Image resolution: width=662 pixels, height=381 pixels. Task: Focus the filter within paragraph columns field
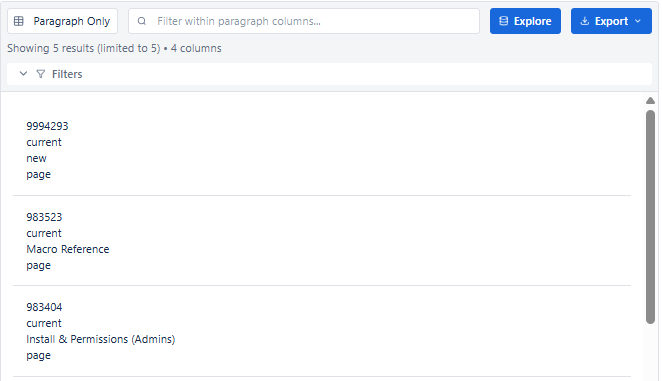(304, 21)
